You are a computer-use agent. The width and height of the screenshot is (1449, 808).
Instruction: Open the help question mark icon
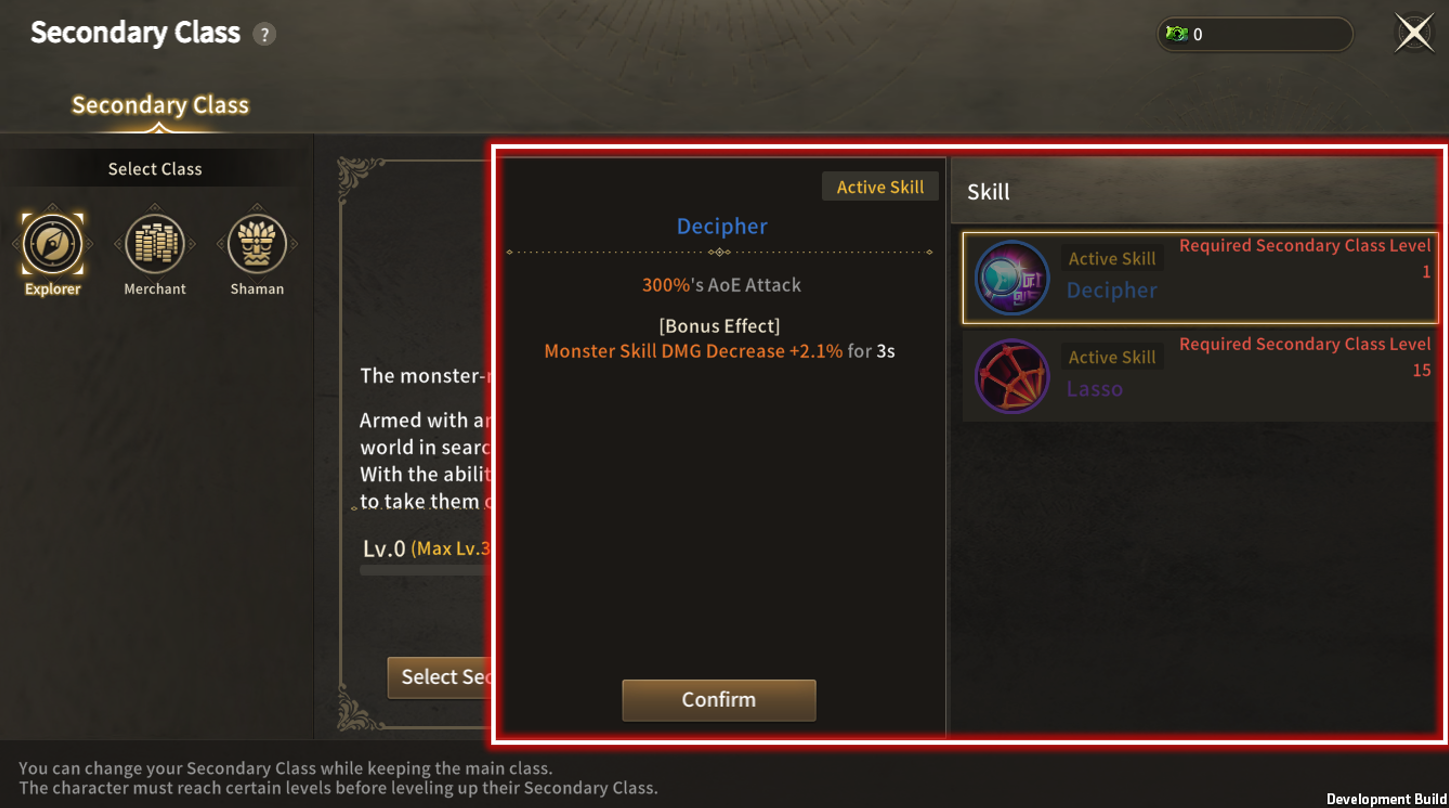click(264, 34)
